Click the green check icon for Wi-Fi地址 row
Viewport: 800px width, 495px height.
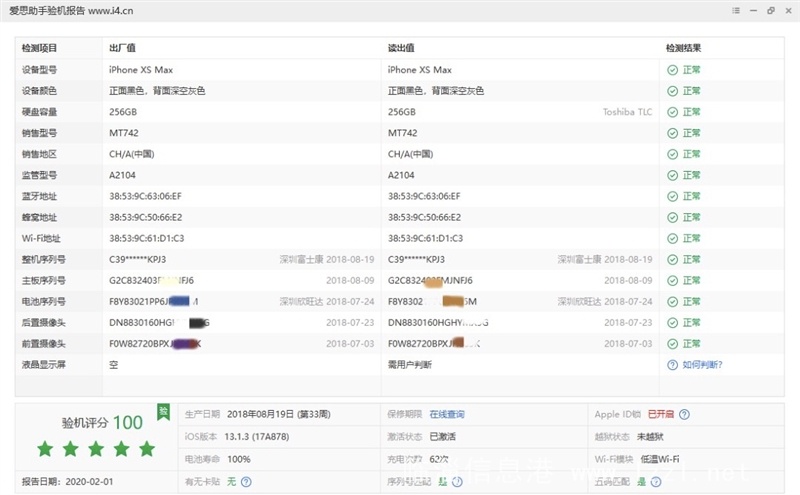[672, 239]
